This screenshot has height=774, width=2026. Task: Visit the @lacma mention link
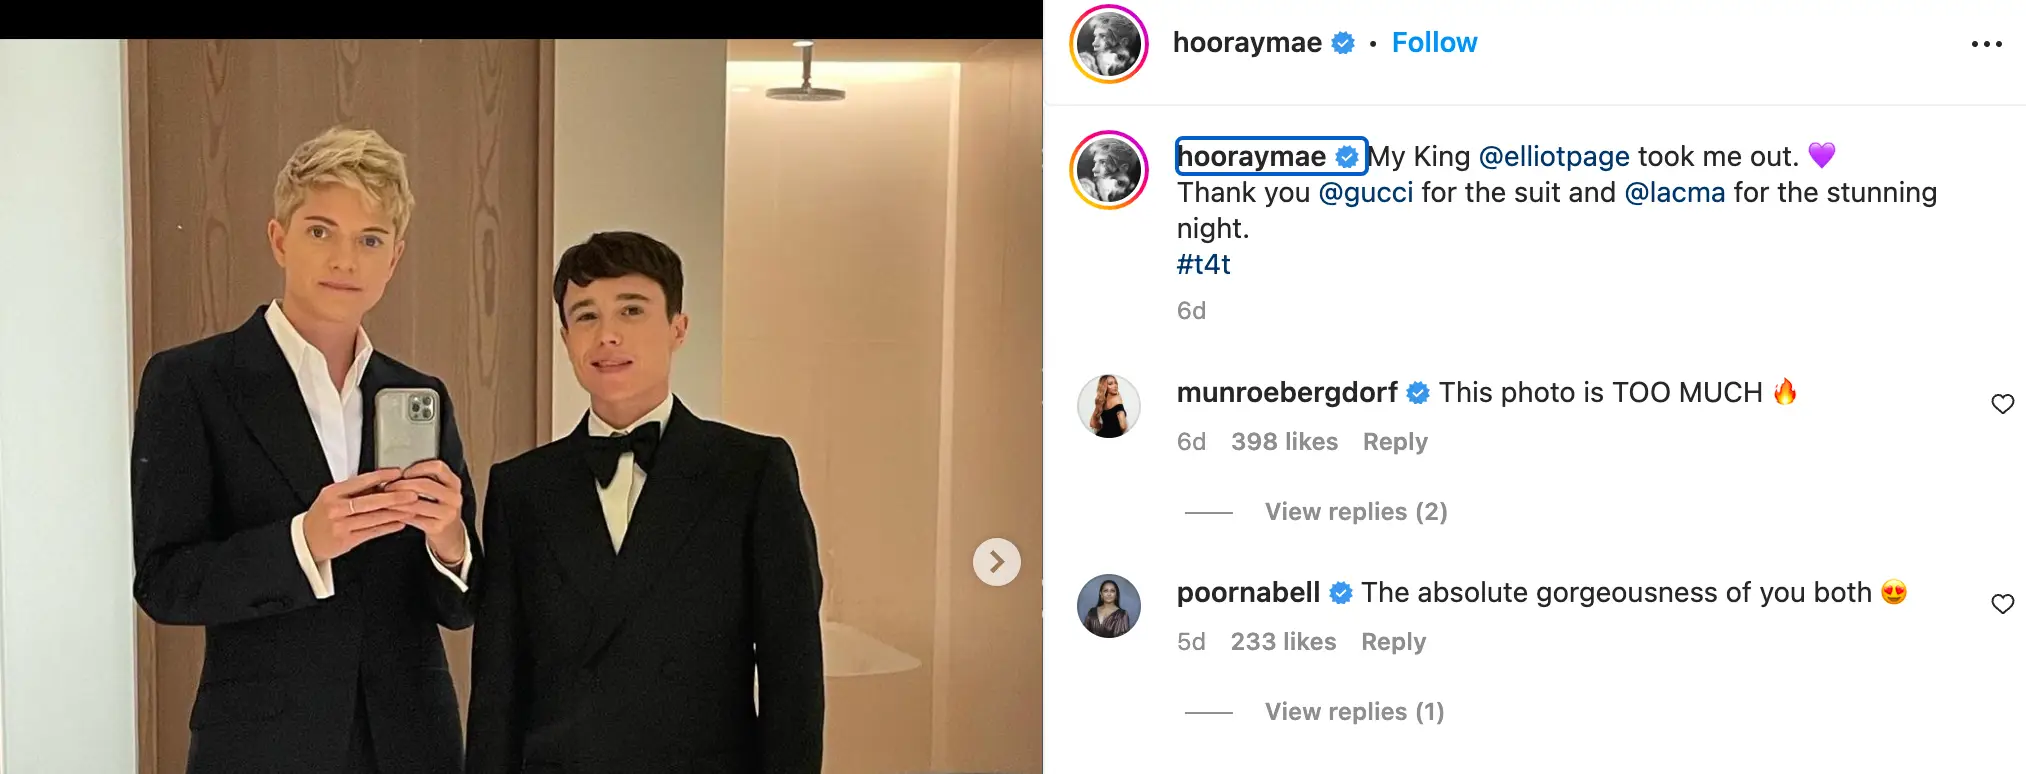coord(1674,193)
